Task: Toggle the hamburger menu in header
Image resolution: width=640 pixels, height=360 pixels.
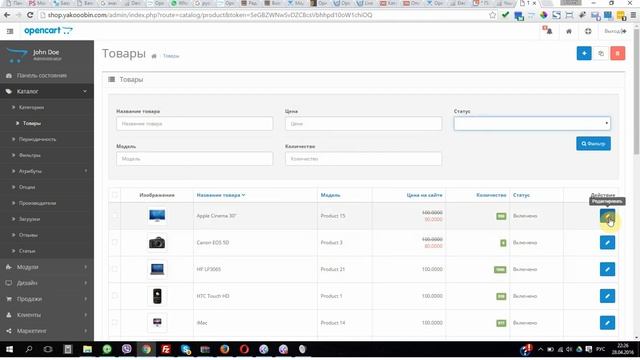Action: [x=10, y=31]
